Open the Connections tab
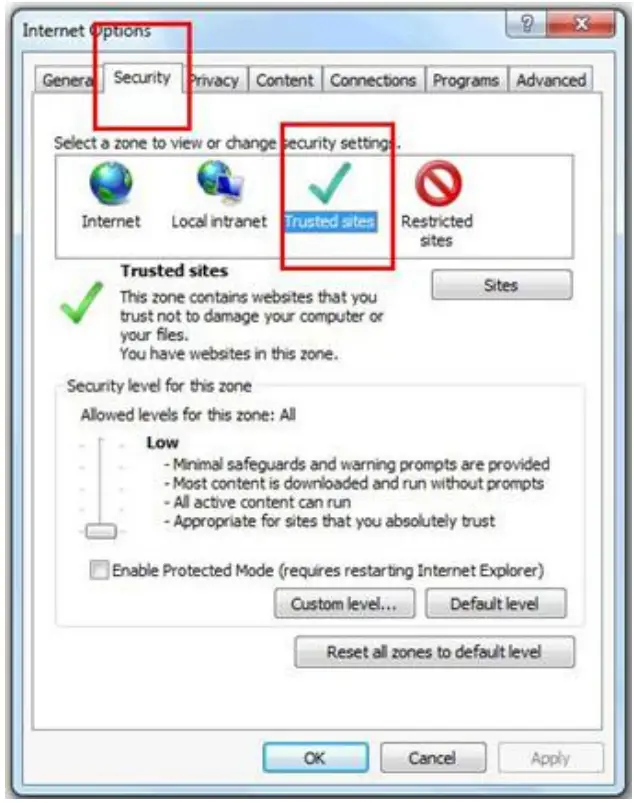634x803 pixels. click(x=373, y=80)
